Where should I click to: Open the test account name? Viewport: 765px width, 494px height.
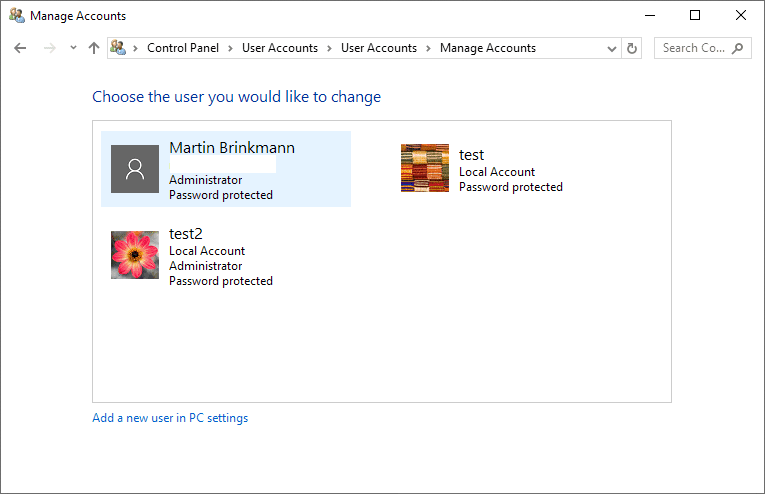point(471,155)
